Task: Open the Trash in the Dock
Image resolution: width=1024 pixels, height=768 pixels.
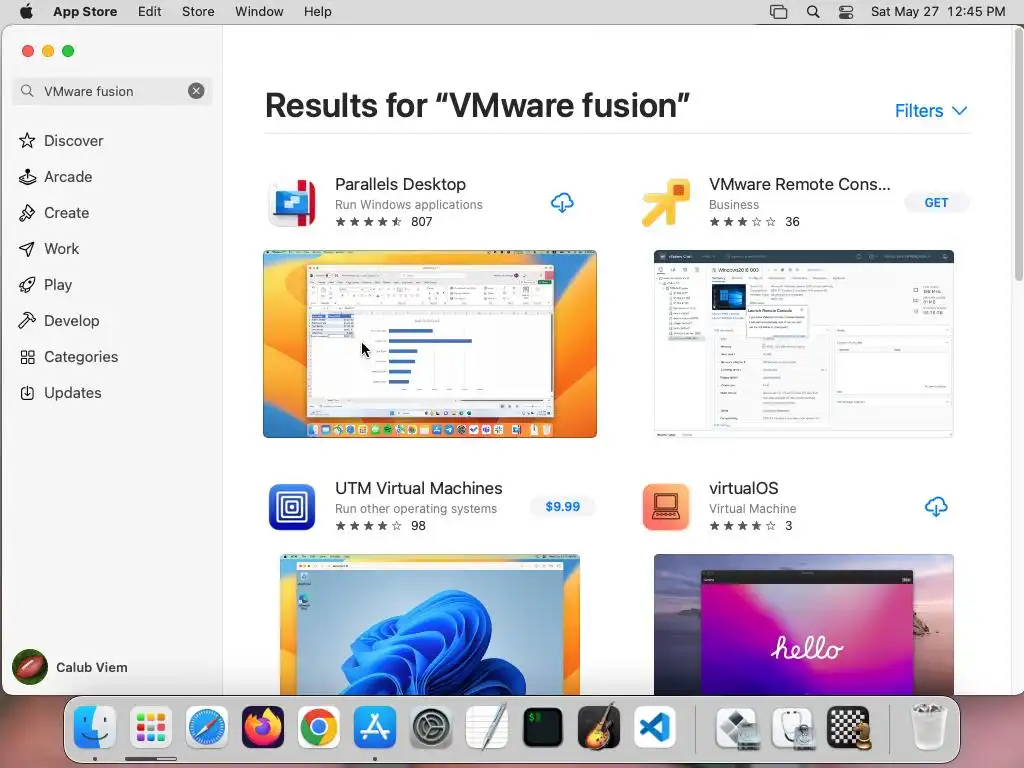Action: click(928, 727)
